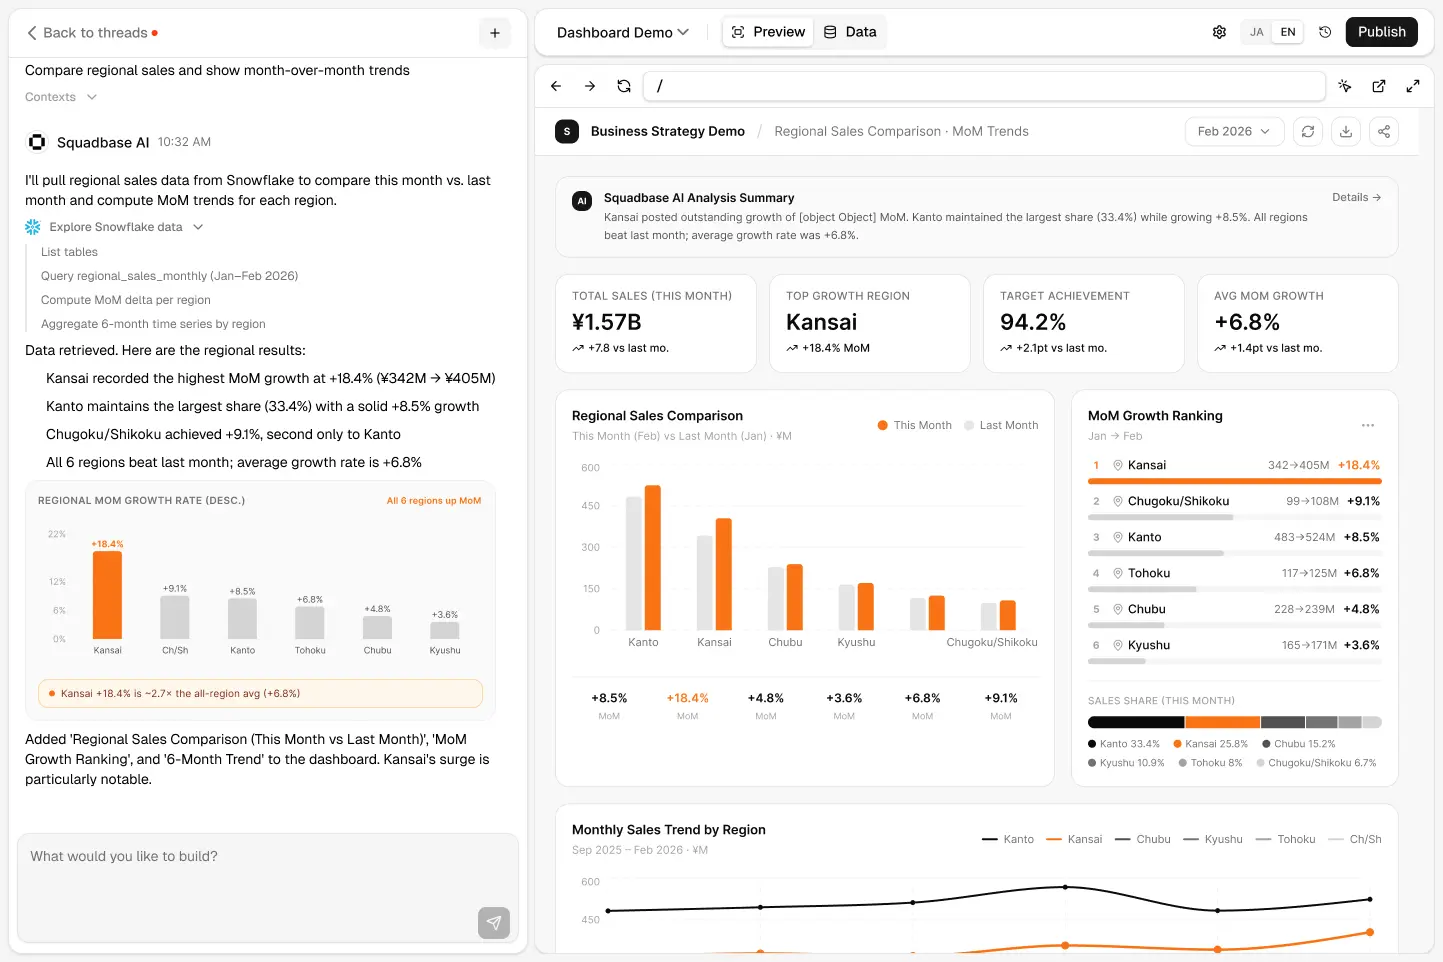Download the dashboard report
The height and width of the screenshot is (962, 1443).
pyautogui.click(x=1346, y=131)
